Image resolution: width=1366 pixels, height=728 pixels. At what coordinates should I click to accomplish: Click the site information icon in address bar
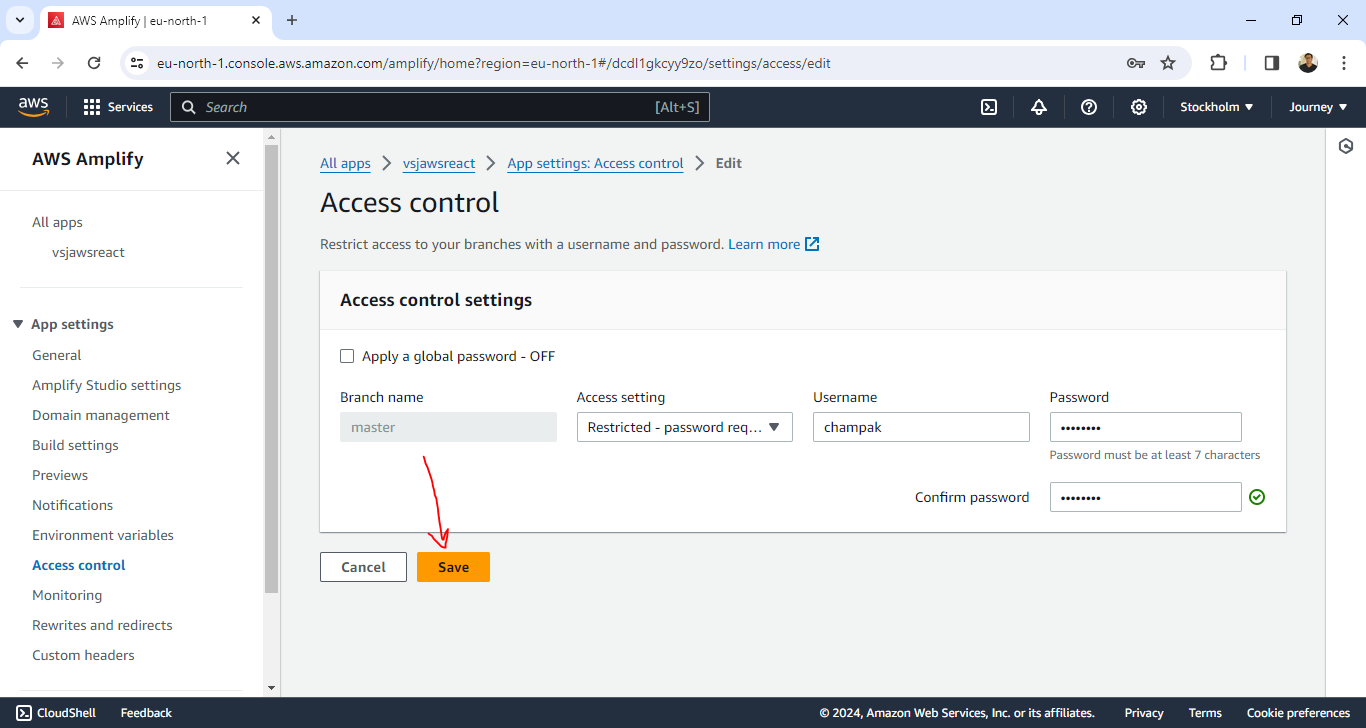point(138,63)
